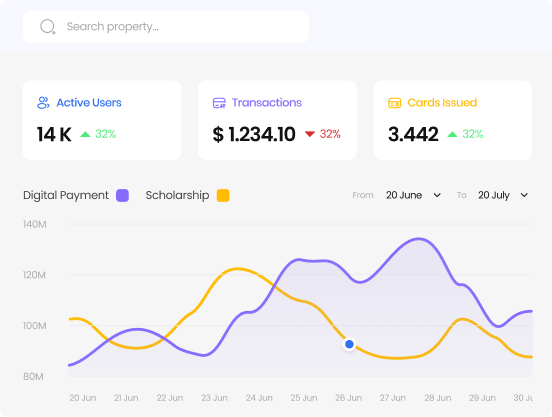Click the 32% change under Active Users
This screenshot has height=417, width=552.
point(106,134)
